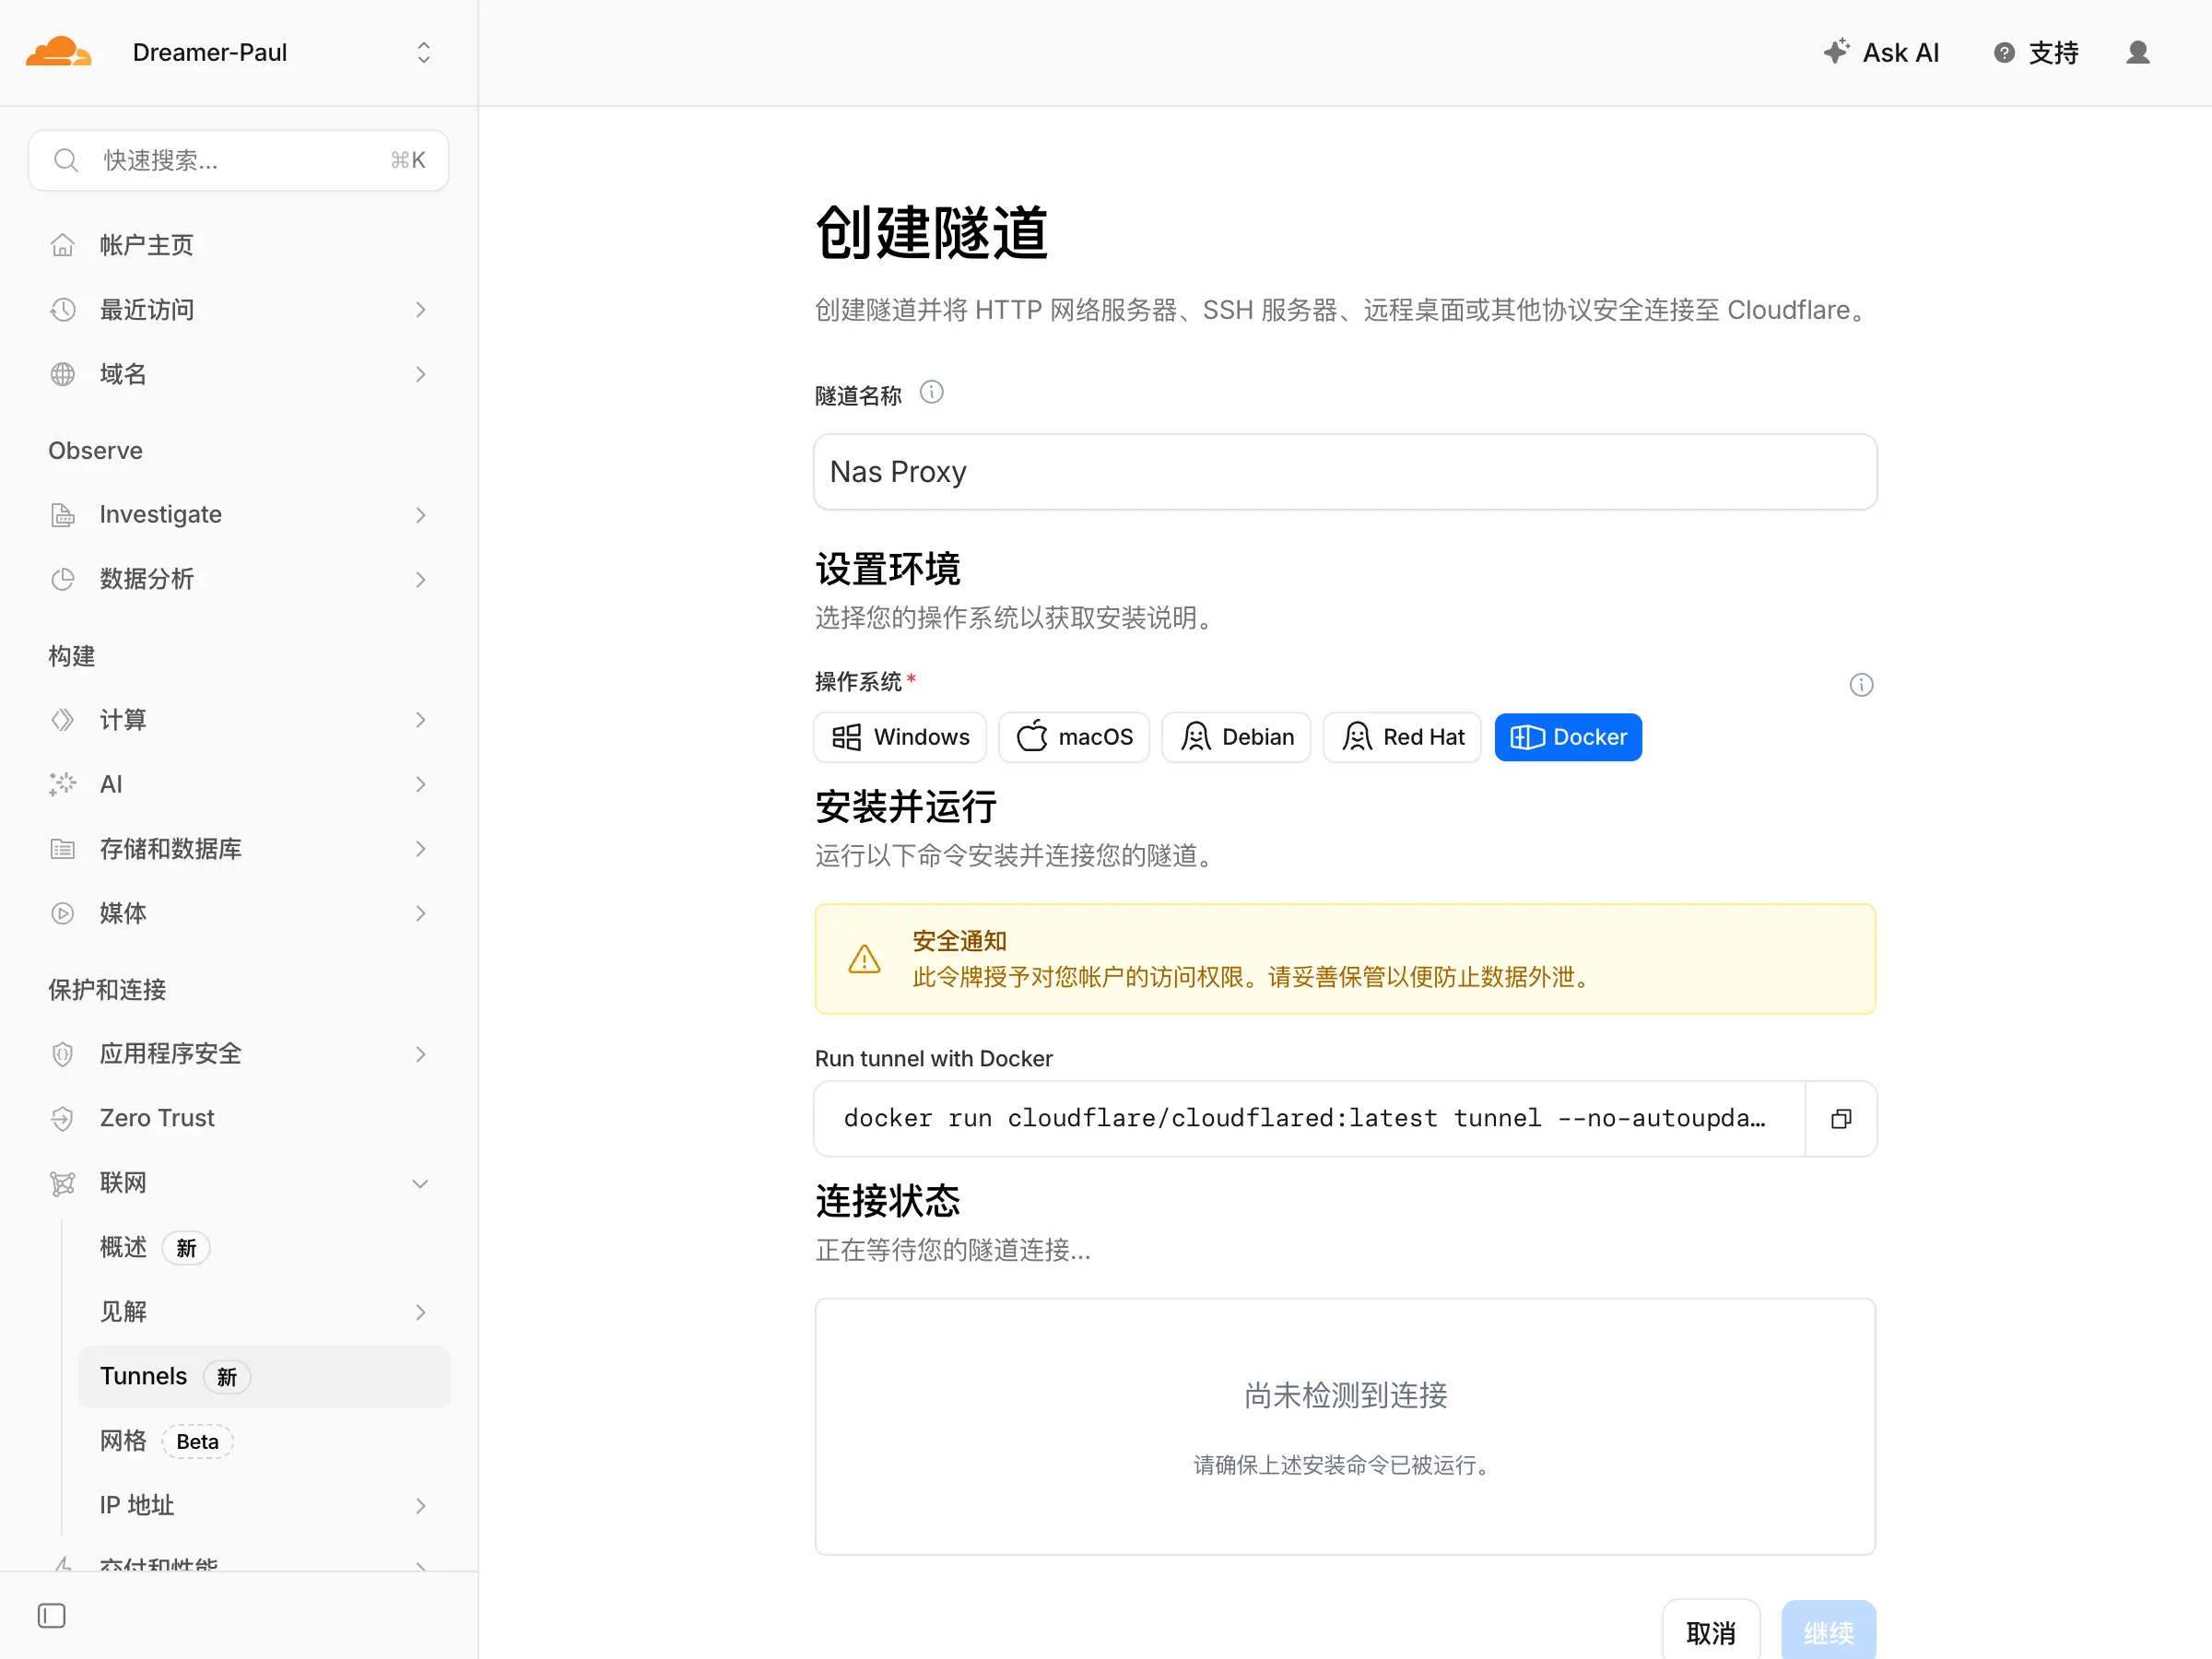Click the Ask AI sparkle icon

point(1836,52)
